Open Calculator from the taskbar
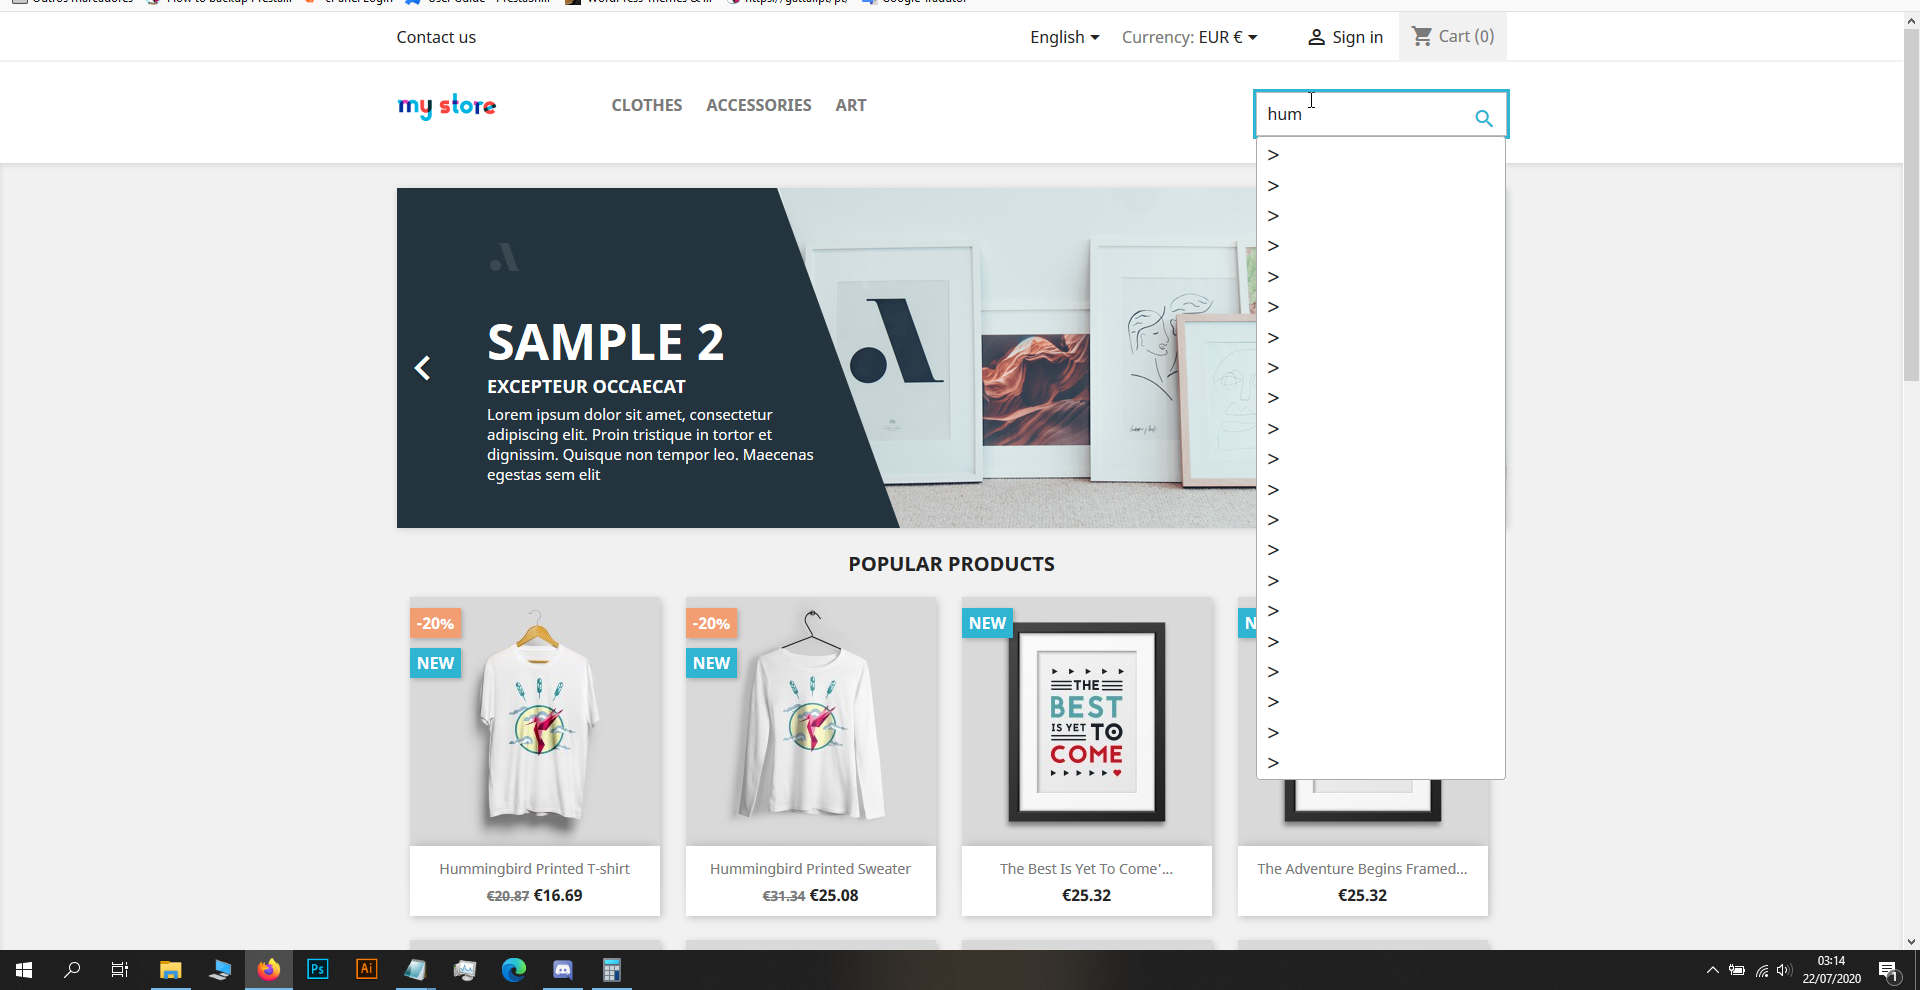This screenshot has width=1920, height=990. pyautogui.click(x=612, y=970)
